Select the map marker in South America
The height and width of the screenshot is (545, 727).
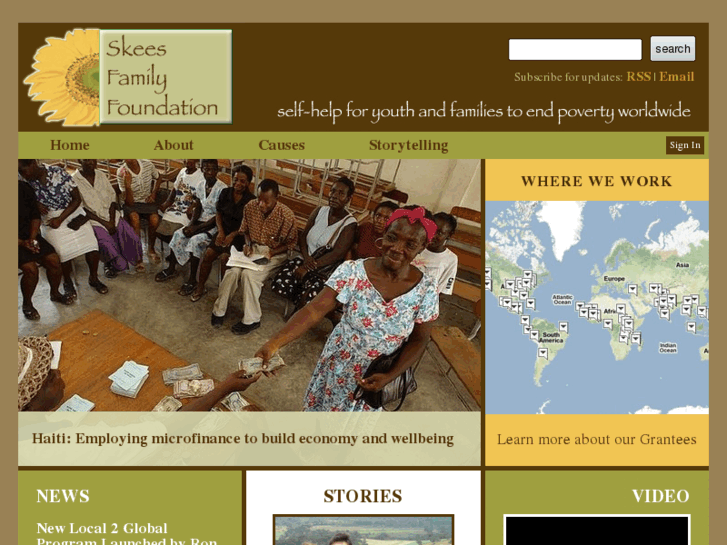tap(543, 353)
